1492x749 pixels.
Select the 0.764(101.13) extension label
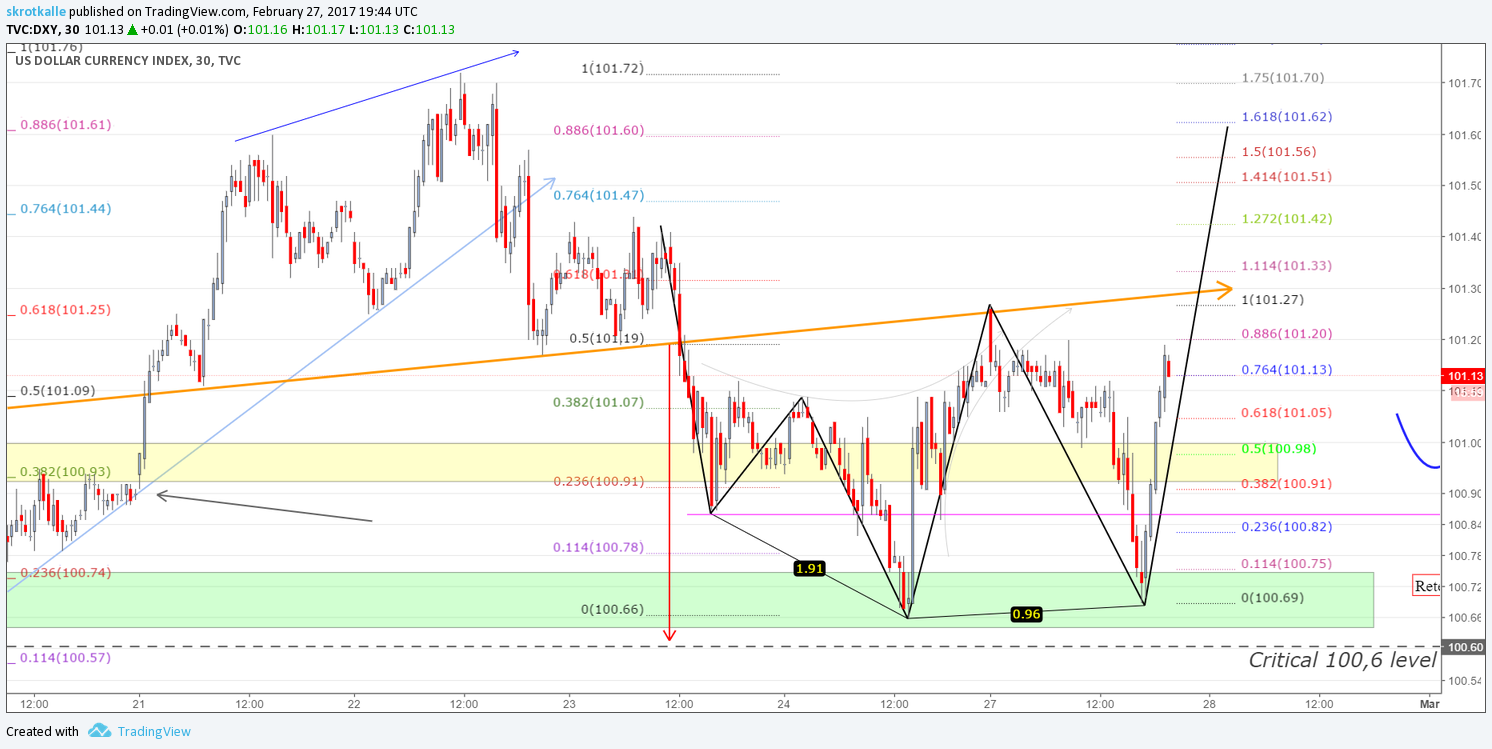pyautogui.click(x=1287, y=370)
